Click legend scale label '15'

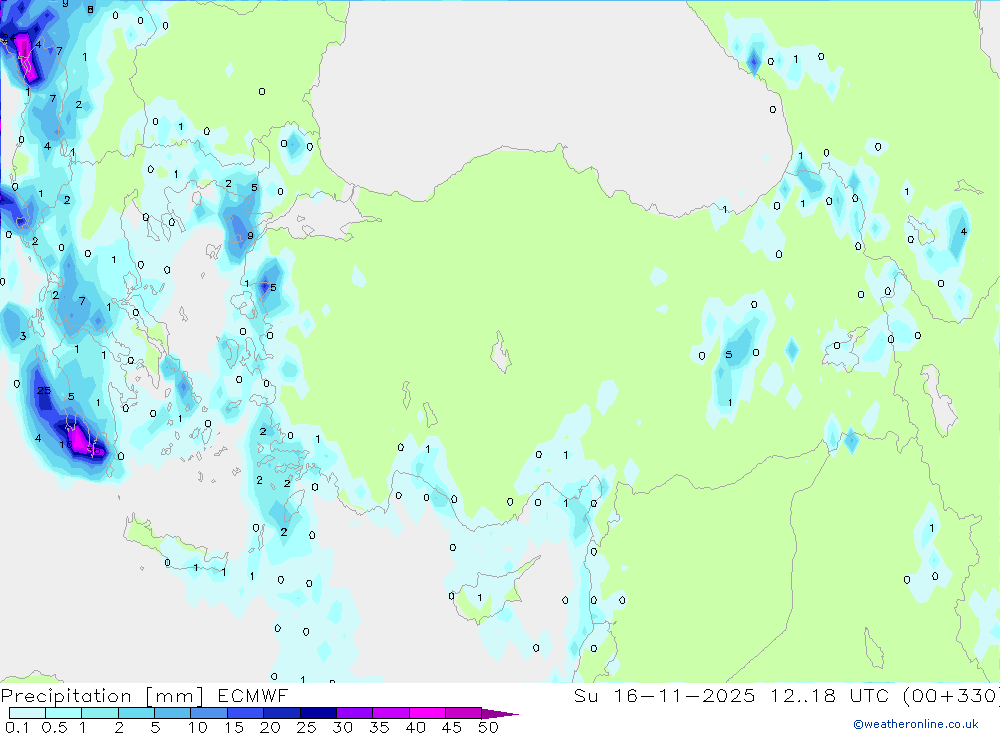[x=234, y=727]
